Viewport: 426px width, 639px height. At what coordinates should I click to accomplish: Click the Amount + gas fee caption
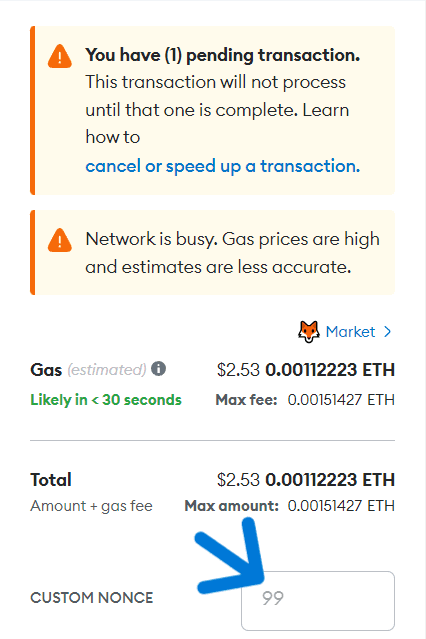click(91, 506)
